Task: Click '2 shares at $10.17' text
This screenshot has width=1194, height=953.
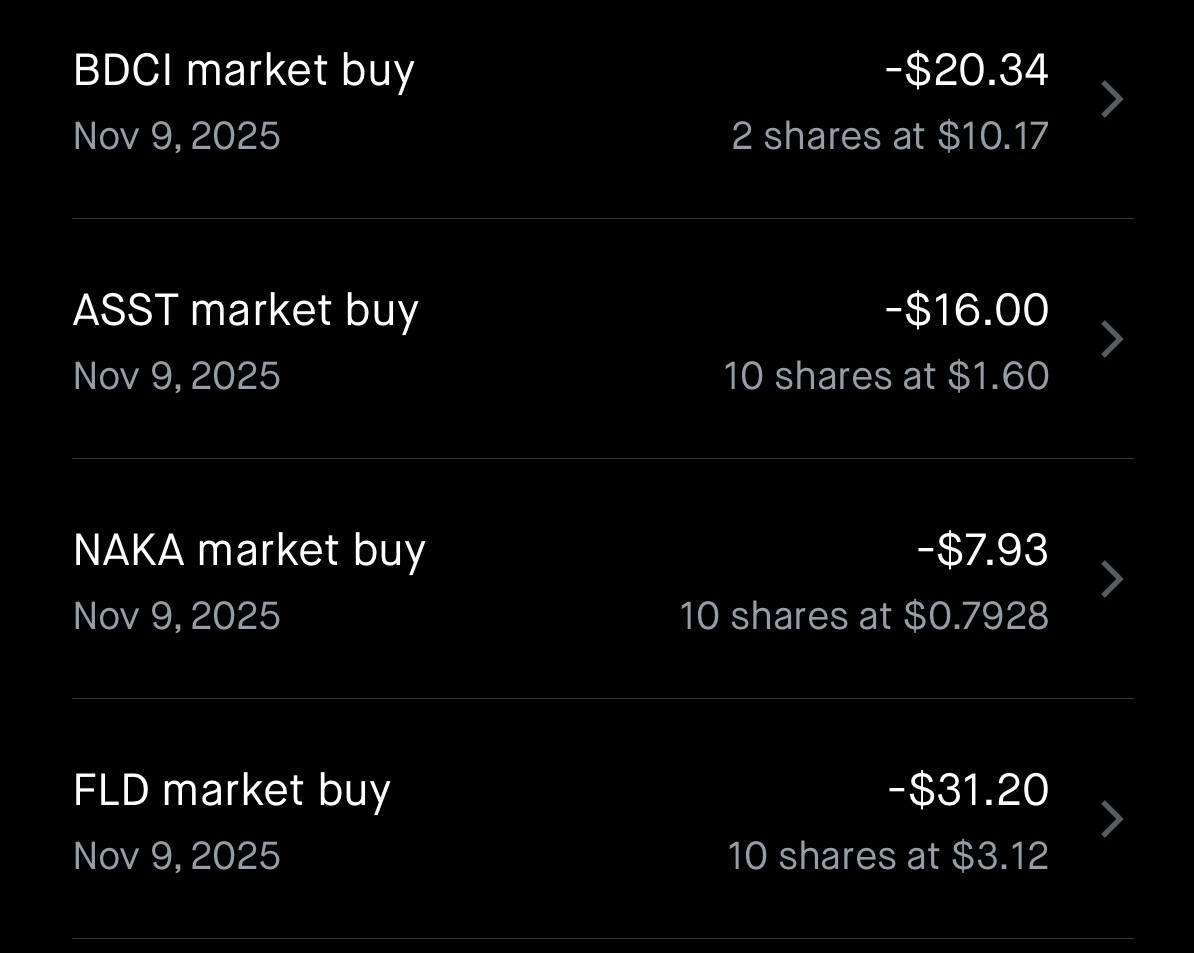Action: point(889,137)
